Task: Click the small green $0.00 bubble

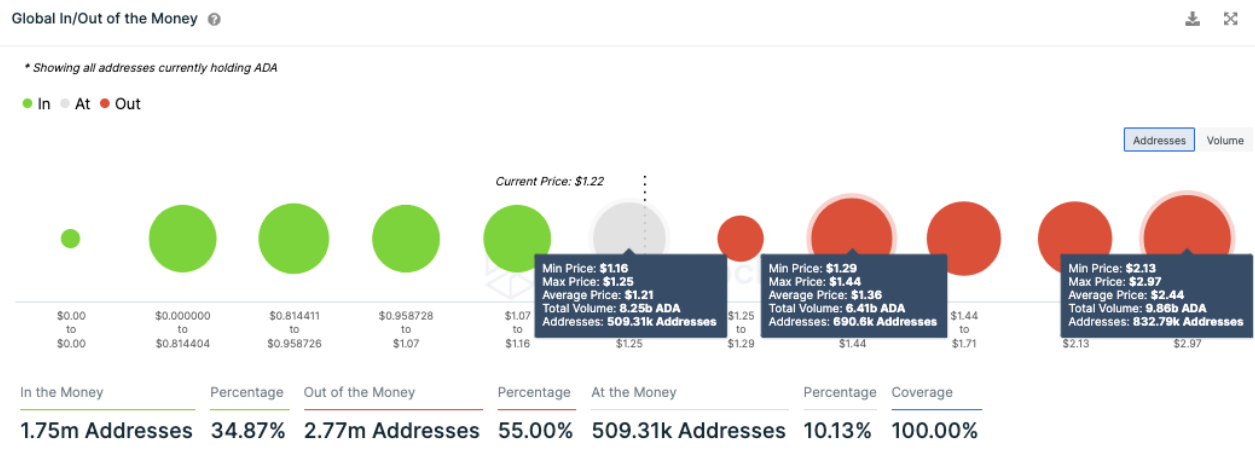Action: point(70,238)
